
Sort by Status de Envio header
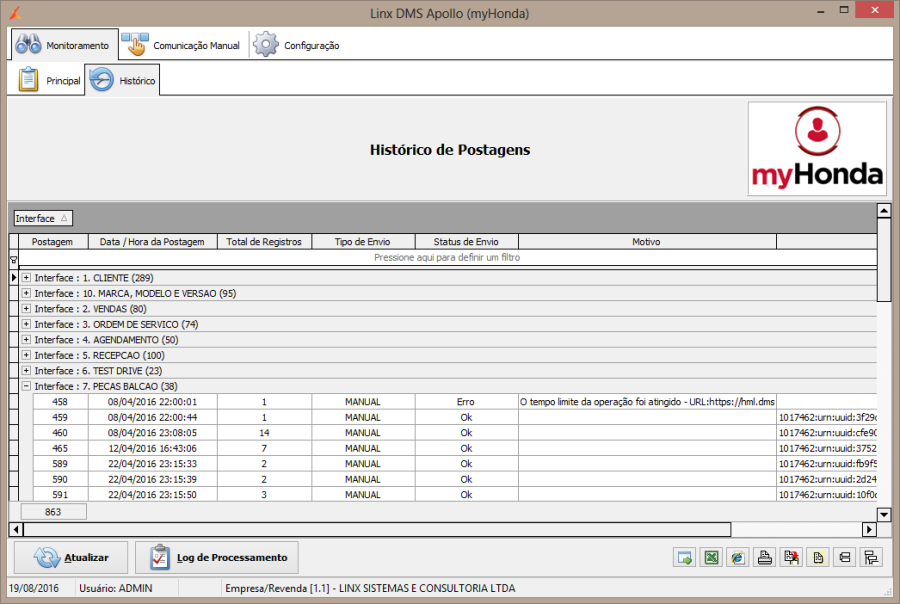(466, 242)
